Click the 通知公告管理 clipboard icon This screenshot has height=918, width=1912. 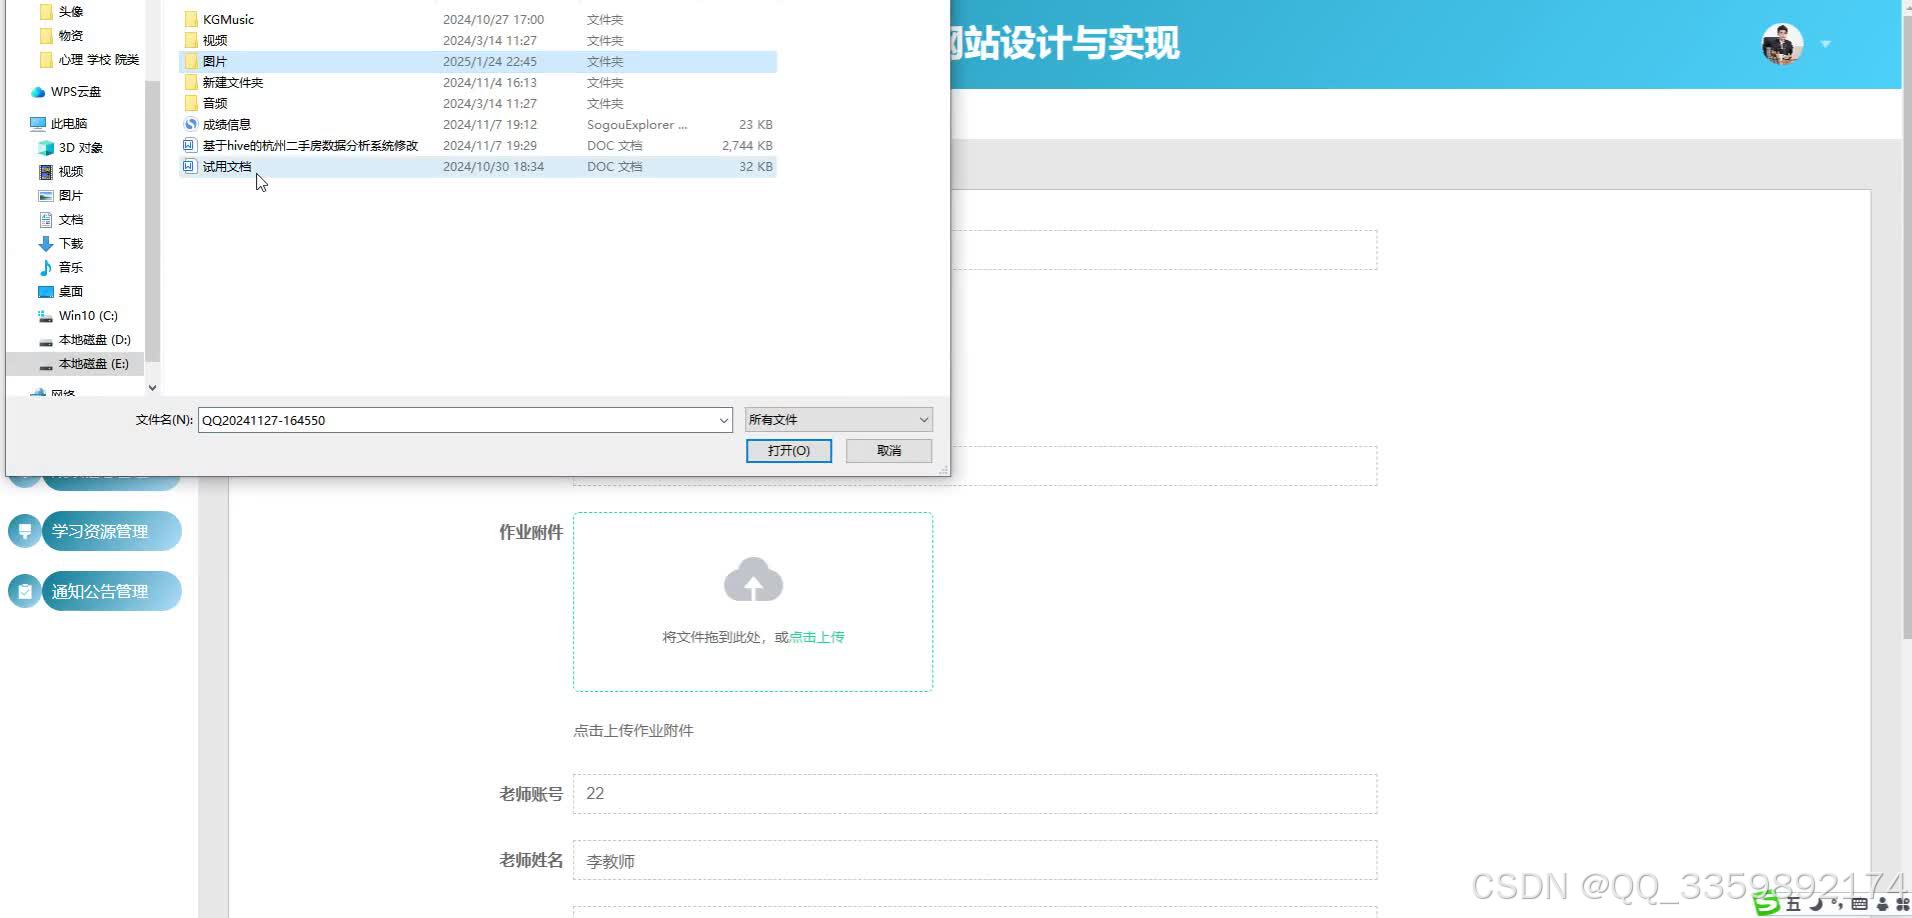(24, 591)
